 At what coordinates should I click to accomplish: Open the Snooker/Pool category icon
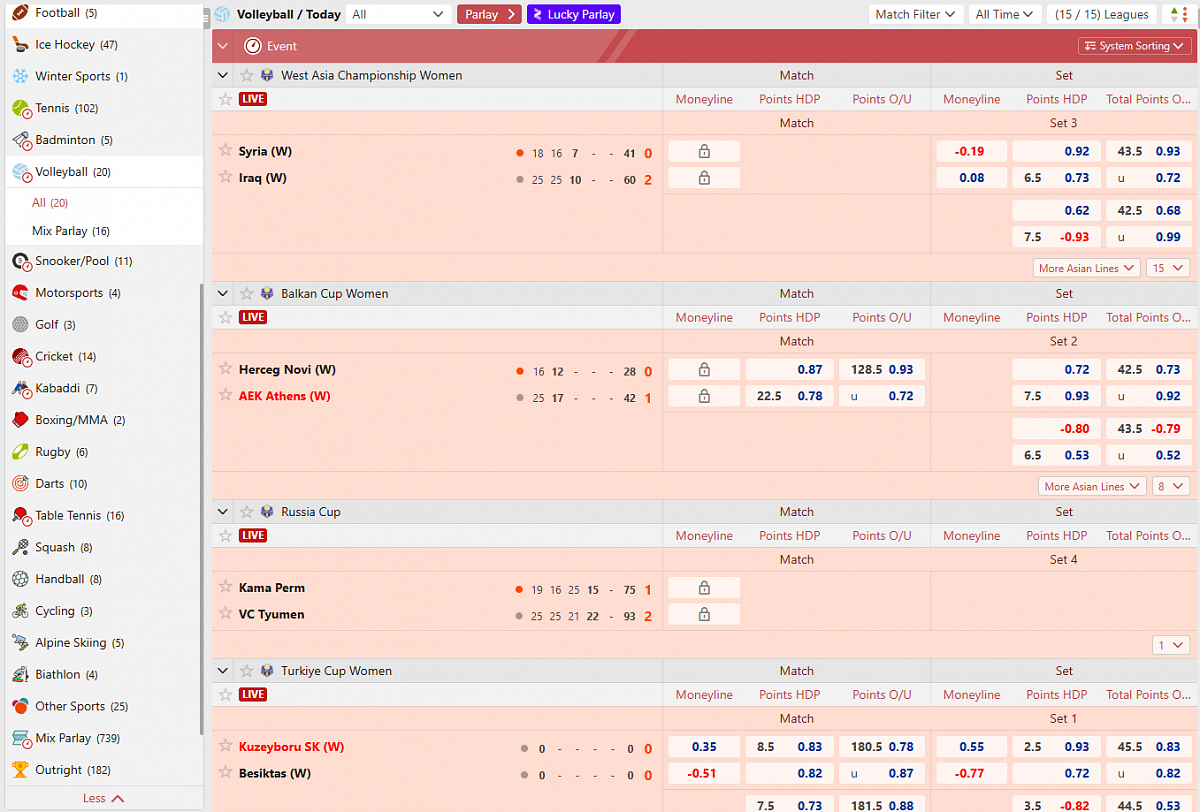[x=22, y=261]
